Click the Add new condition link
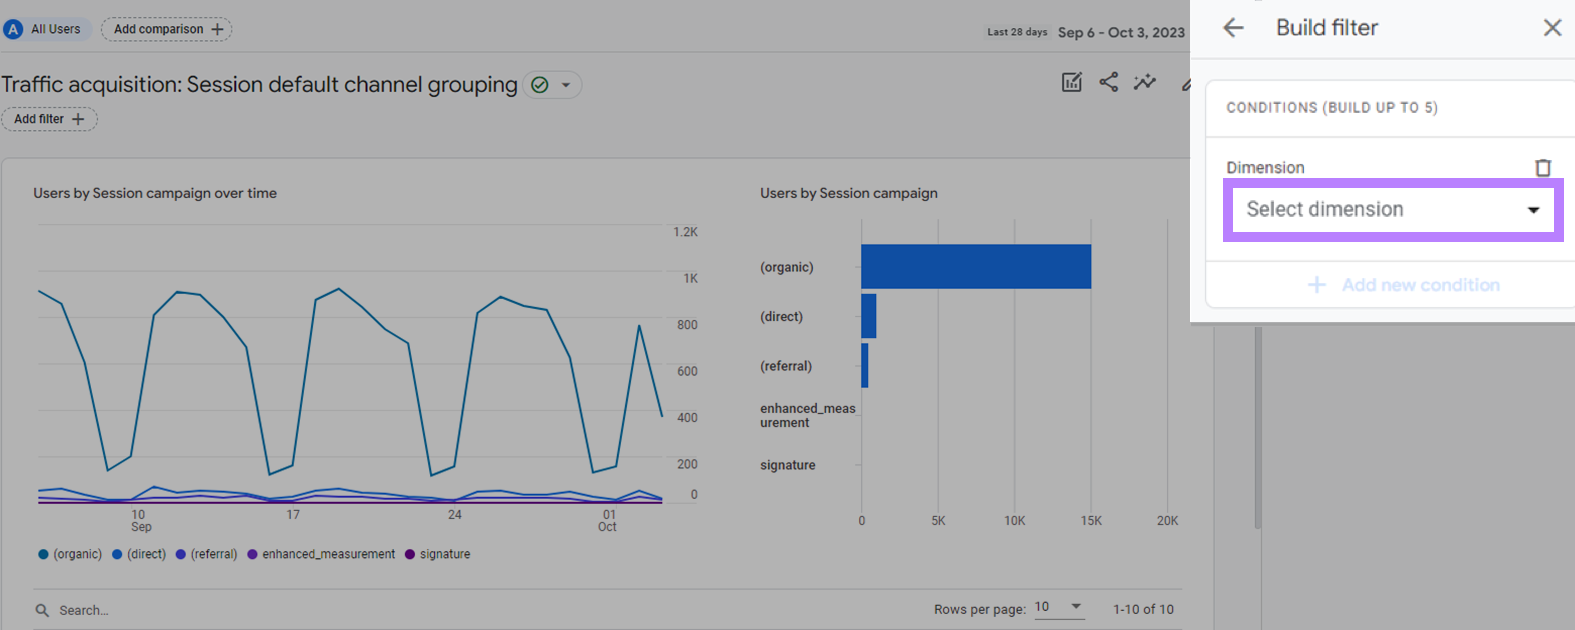 (x=1404, y=285)
